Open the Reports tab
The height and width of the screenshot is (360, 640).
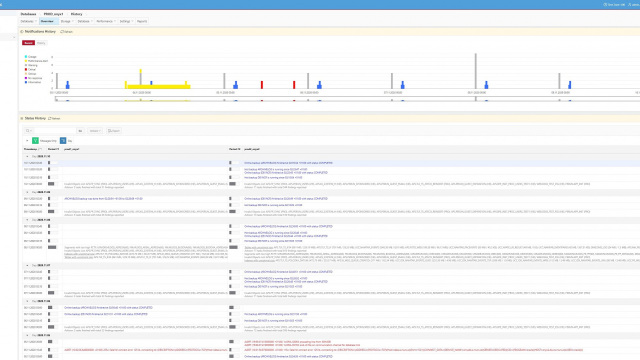[142, 21]
